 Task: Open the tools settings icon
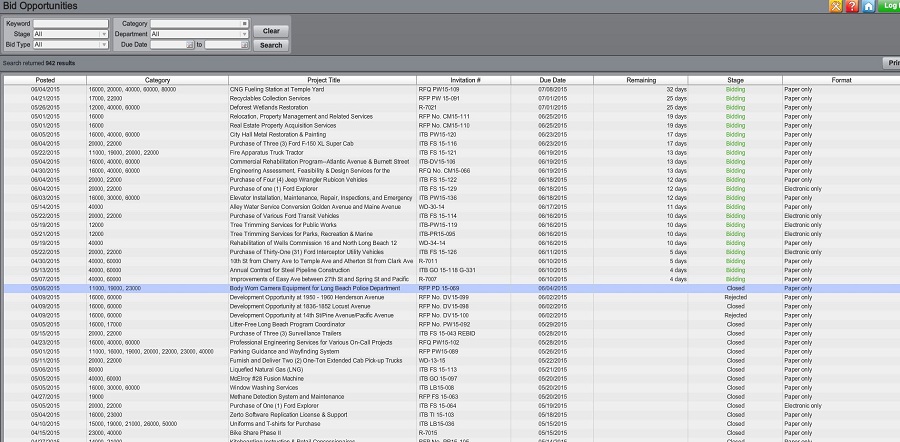point(835,6)
